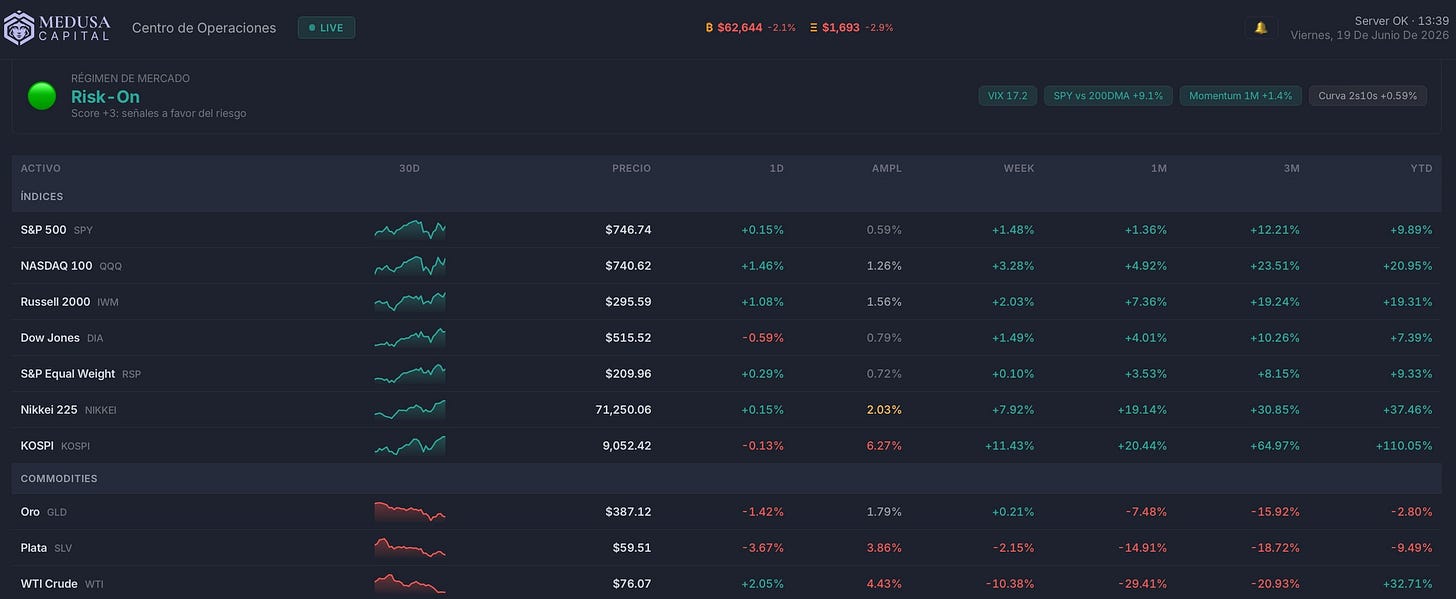The width and height of the screenshot is (1456, 599).
Task: Open the notification bell
Action: point(1260,28)
